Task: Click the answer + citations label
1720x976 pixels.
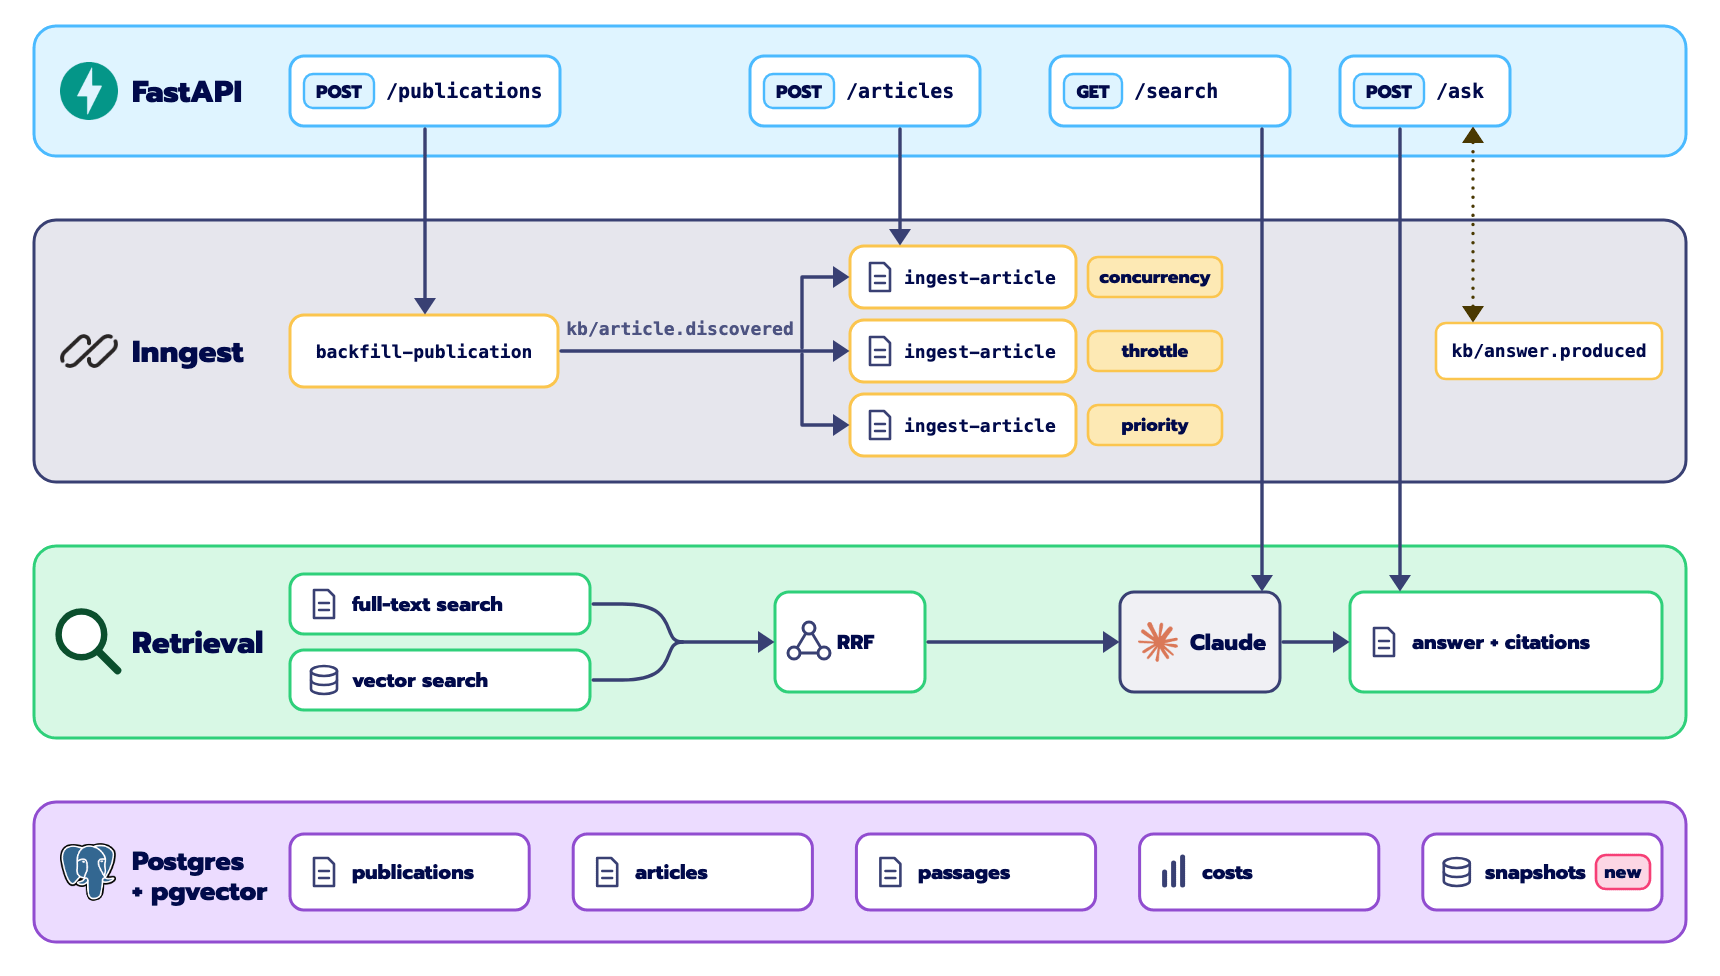Action: pos(1501,642)
